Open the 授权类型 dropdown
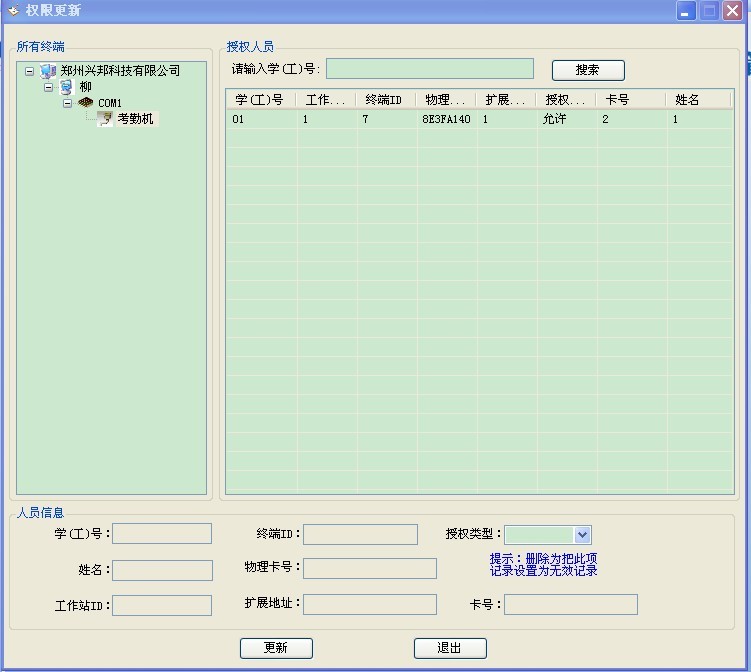 click(x=582, y=535)
